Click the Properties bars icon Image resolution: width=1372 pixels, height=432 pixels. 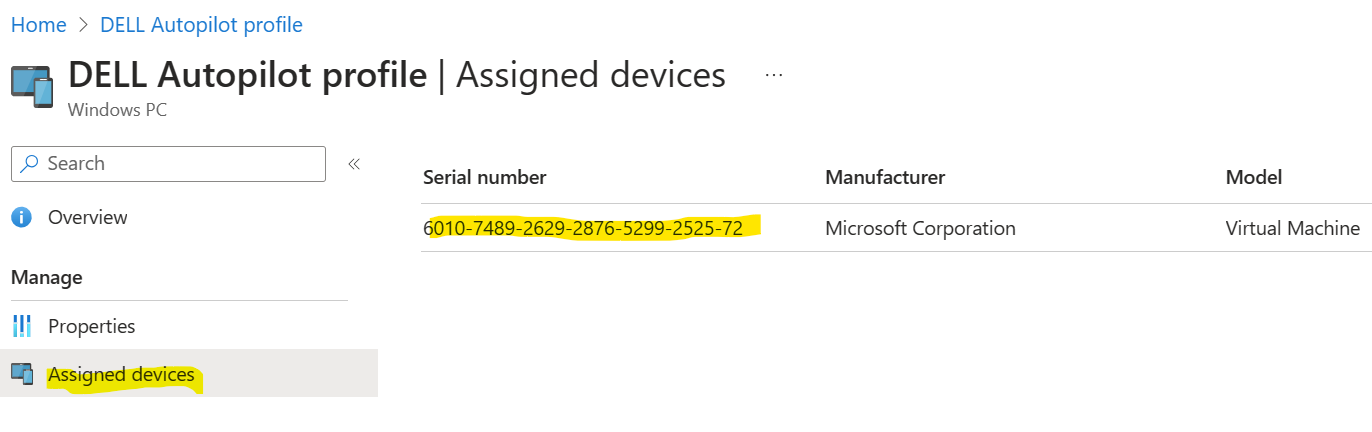22,326
